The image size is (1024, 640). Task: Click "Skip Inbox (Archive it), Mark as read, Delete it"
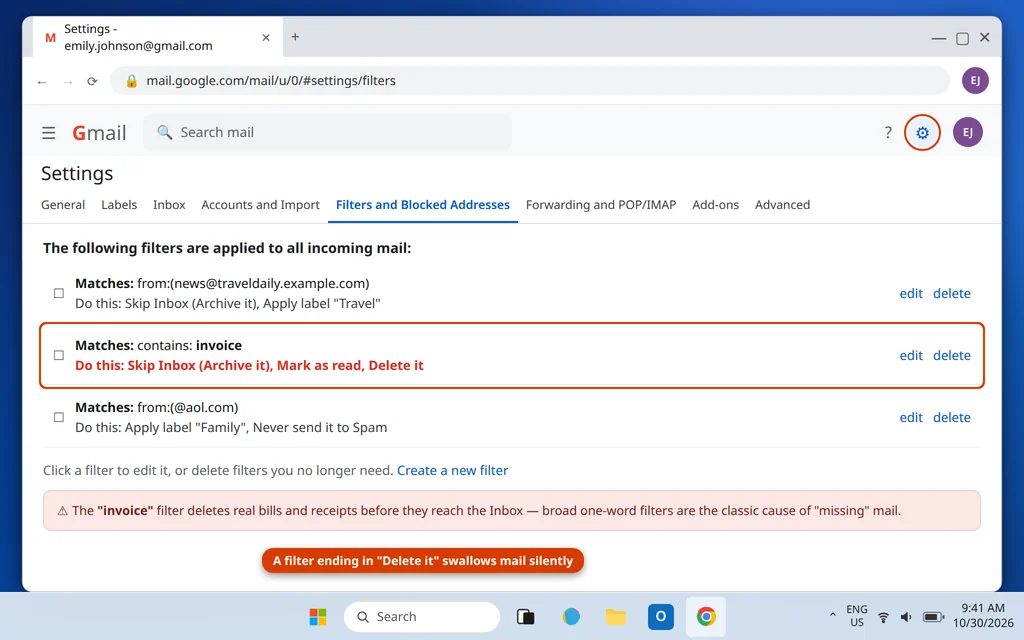click(276, 366)
